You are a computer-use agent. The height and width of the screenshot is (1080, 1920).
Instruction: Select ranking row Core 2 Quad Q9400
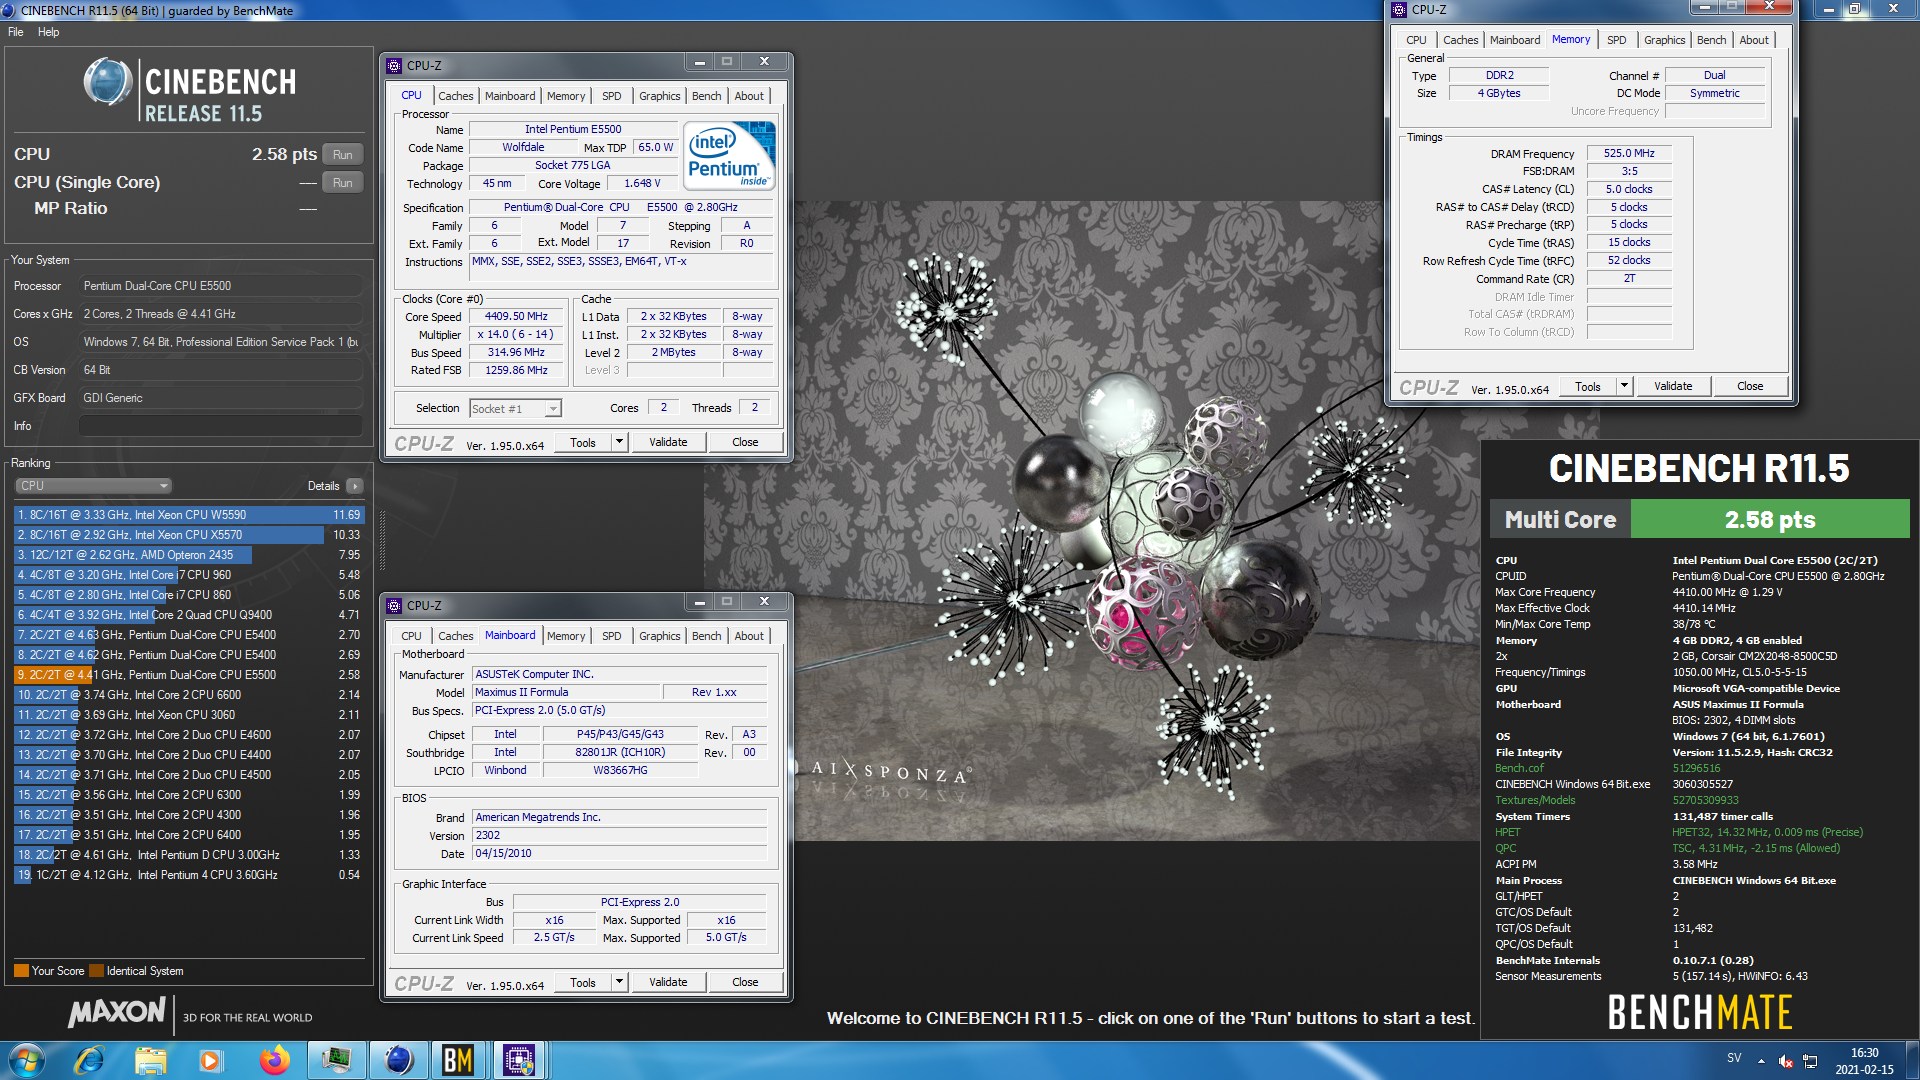click(189, 615)
